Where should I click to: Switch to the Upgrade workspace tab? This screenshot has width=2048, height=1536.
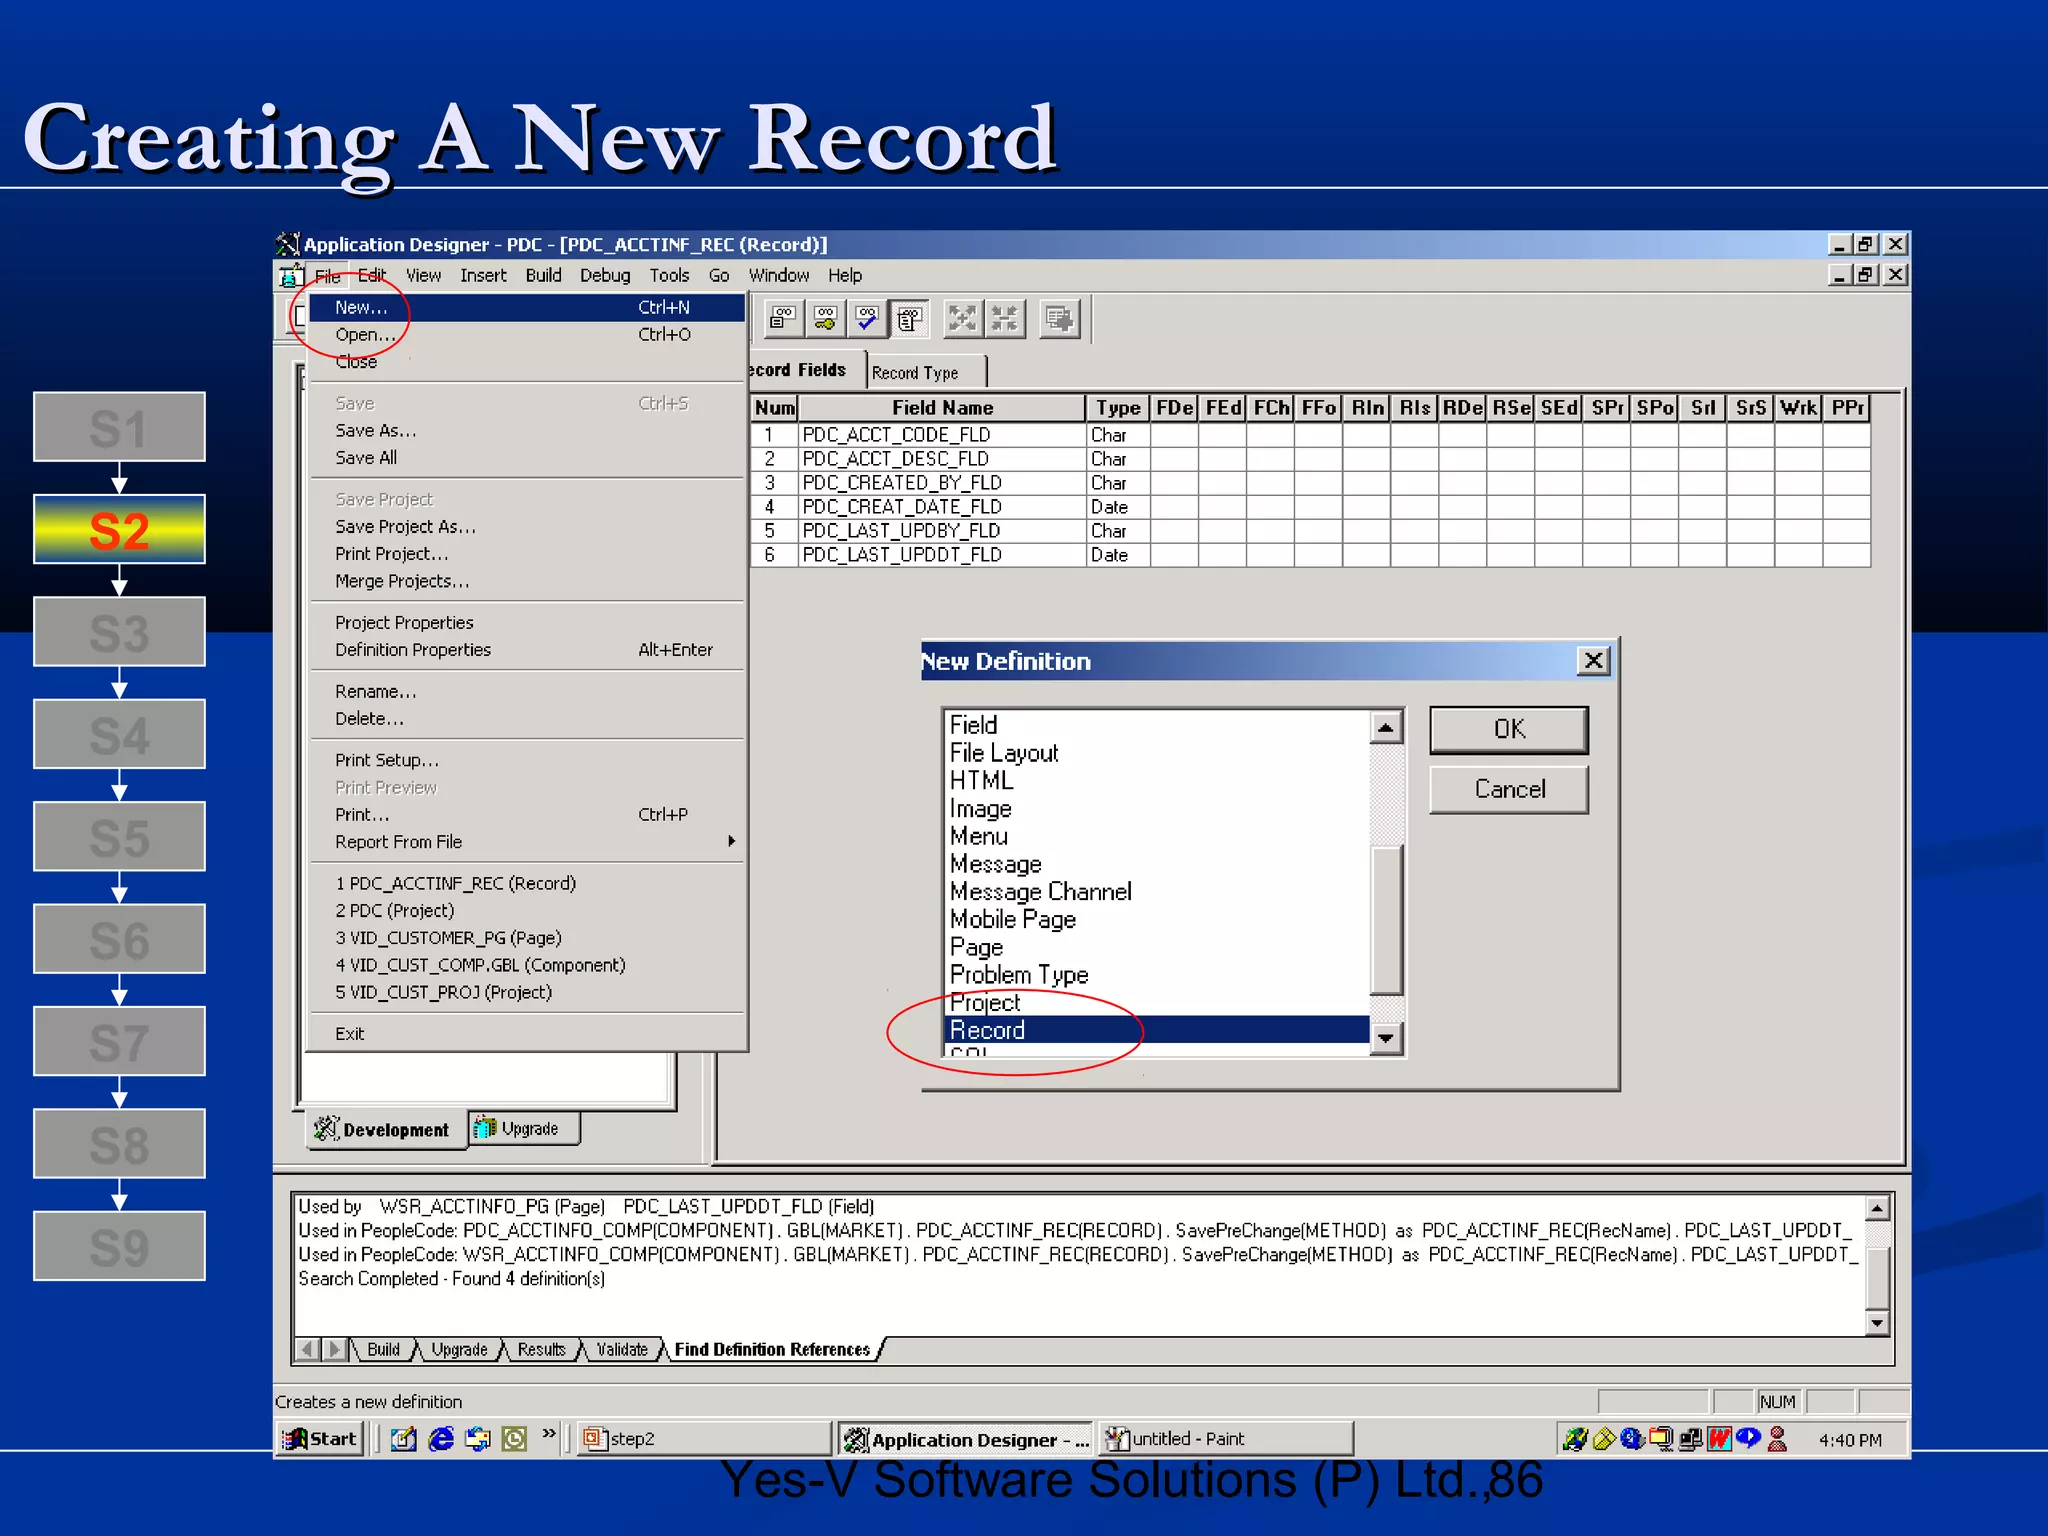(523, 1129)
